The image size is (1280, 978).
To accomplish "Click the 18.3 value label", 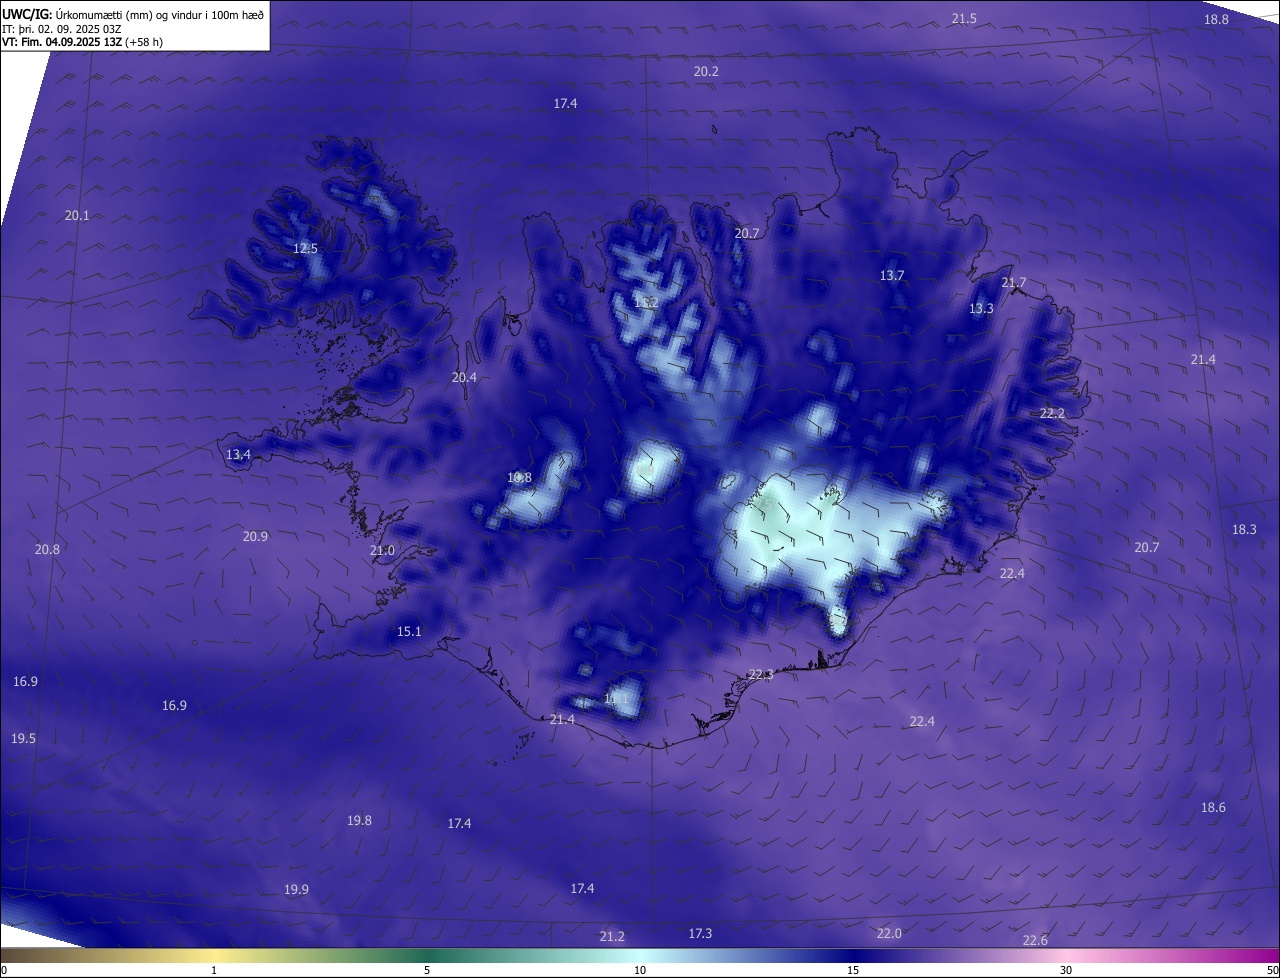I will (1244, 530).
